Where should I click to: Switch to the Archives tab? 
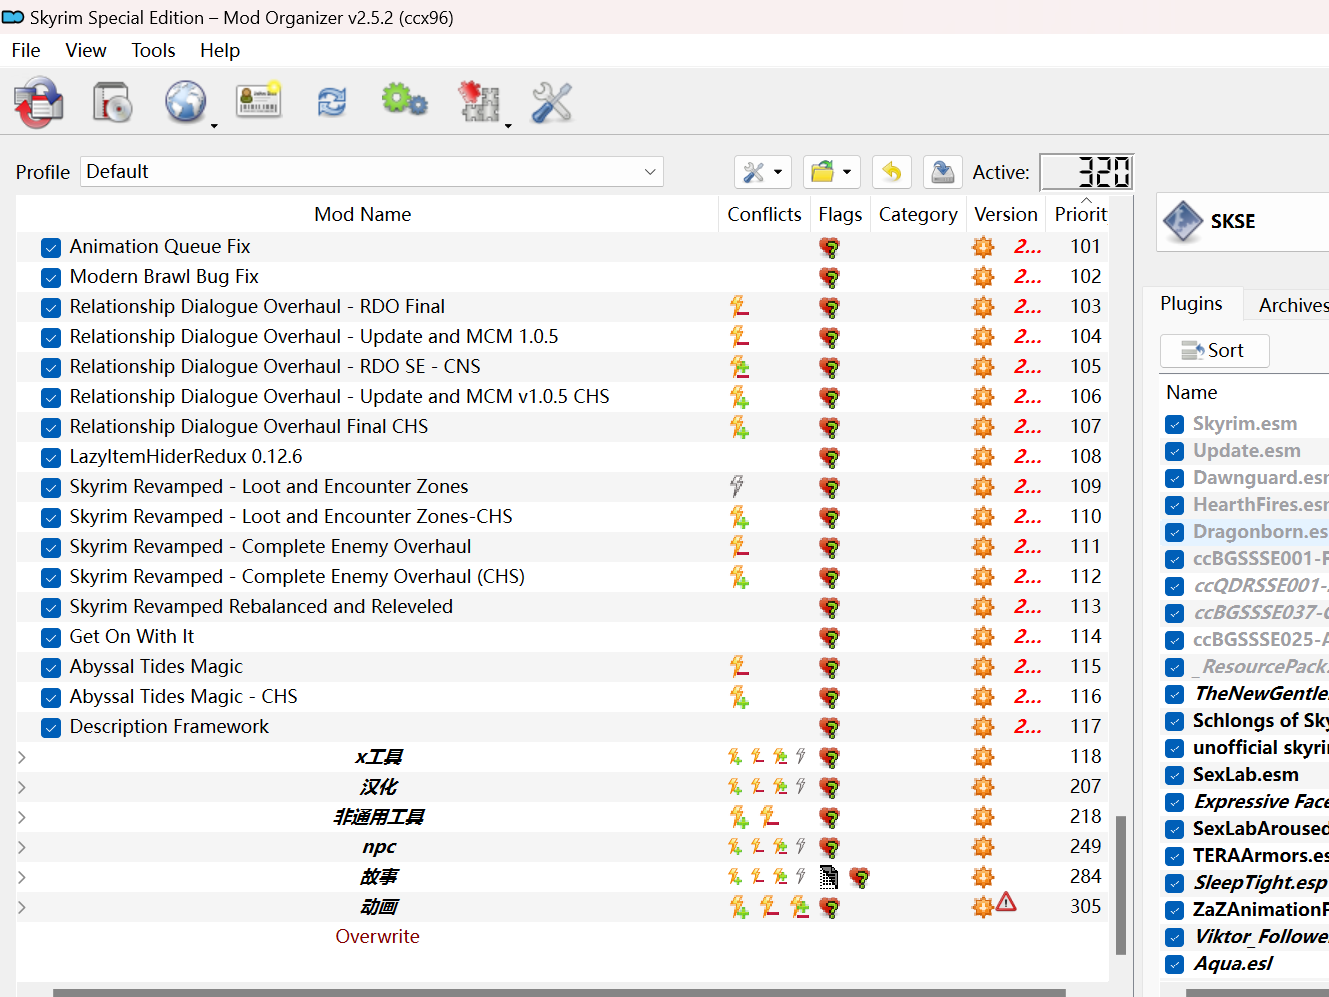[x=1292, y=305]
